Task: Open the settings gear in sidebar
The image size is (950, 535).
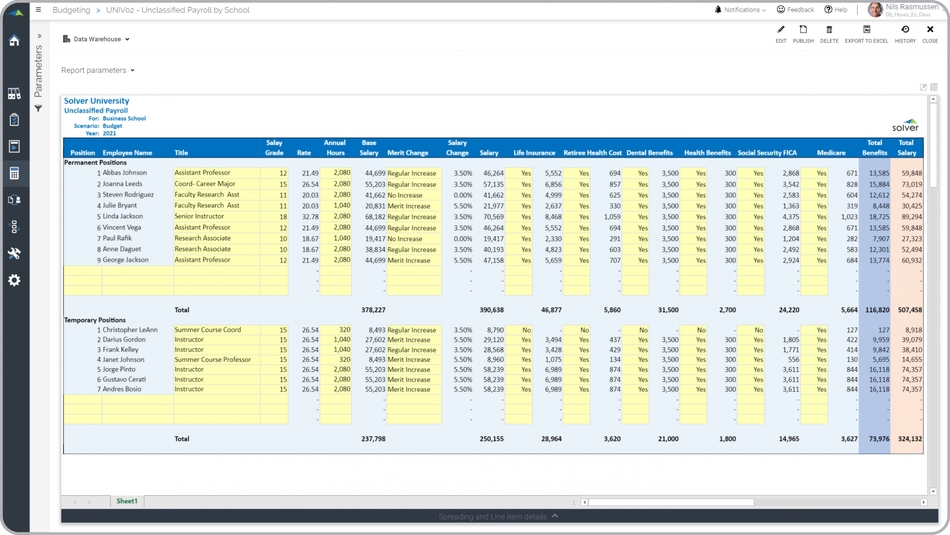Action: tap(14, 280)
